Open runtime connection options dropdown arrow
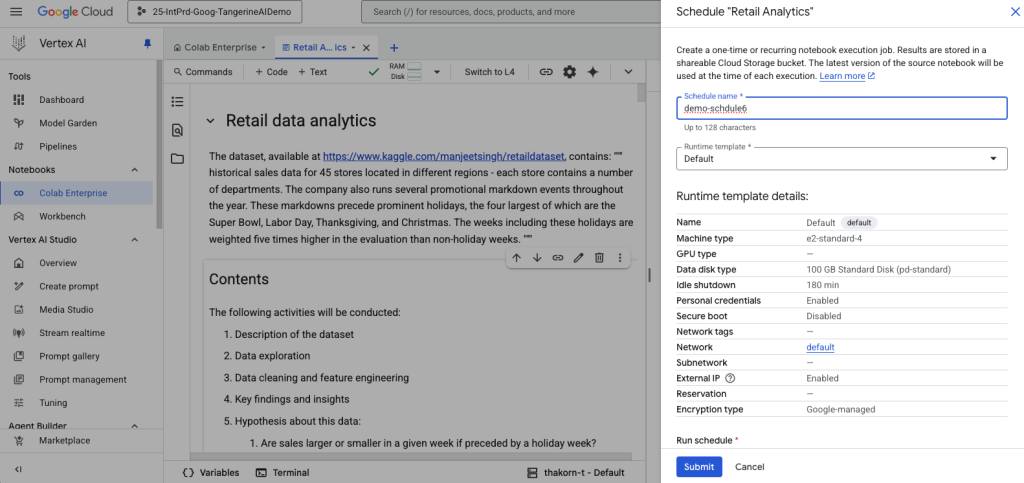This screenshot has height=483, width=1024. 438,72
